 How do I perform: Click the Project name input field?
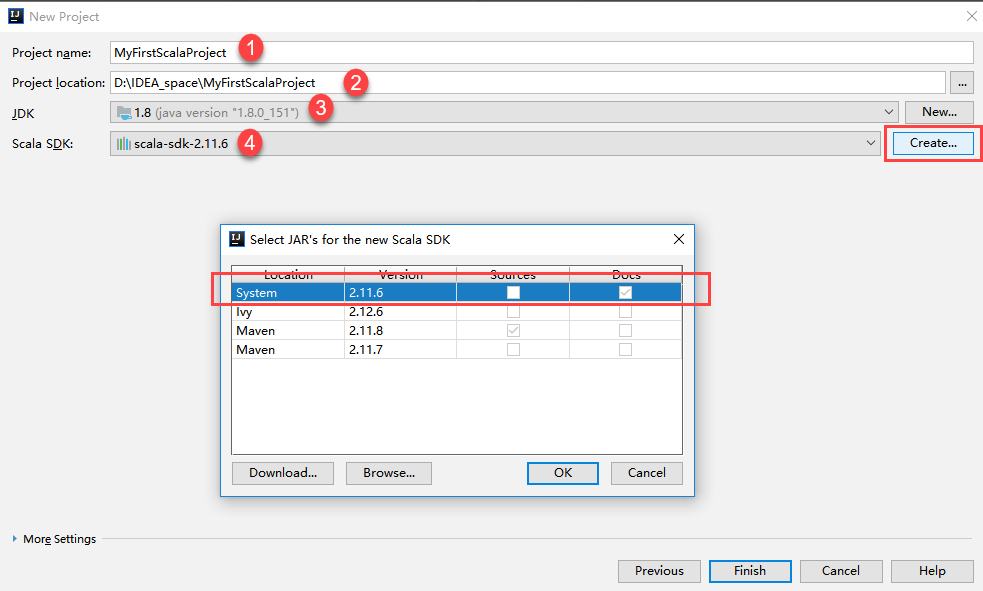coord(542,53)
